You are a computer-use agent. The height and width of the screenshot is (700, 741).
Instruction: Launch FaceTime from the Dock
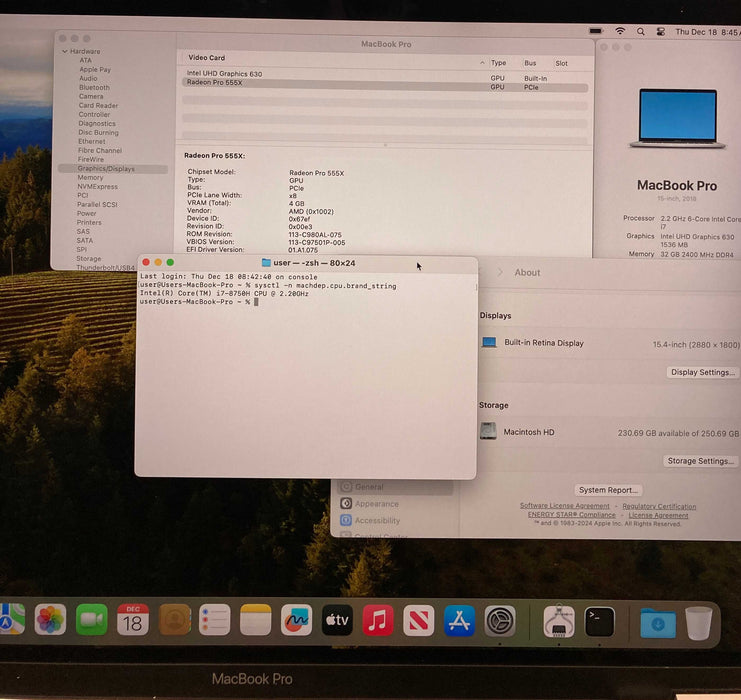(91, 619)
